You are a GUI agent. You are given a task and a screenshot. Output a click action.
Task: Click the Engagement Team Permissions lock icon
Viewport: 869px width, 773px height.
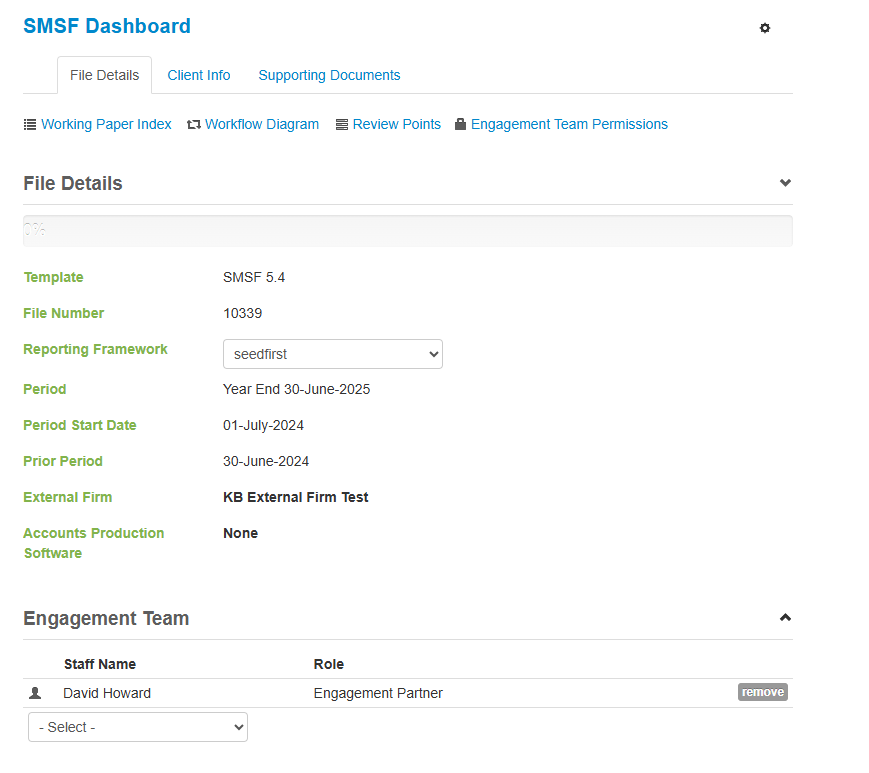460,124
